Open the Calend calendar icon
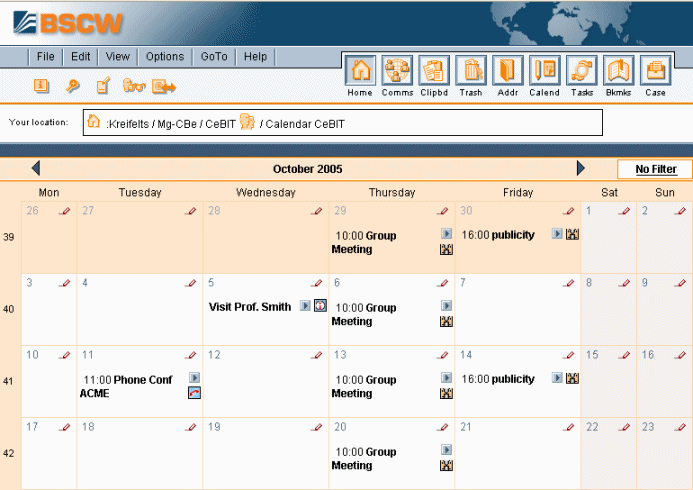The image size is (693, 490). tap(545, 71)
